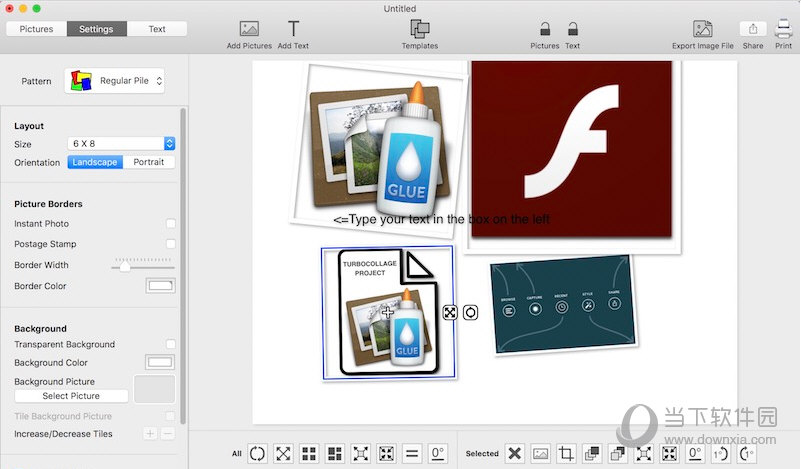Toggle the Pictures lock icon
The image size is (801, 469).
tap(545, 29)
